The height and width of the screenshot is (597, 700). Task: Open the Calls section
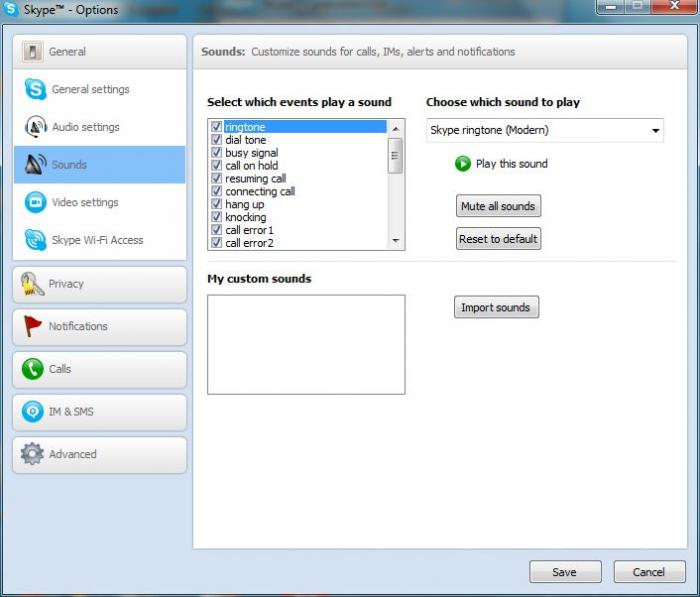[100, 369]
